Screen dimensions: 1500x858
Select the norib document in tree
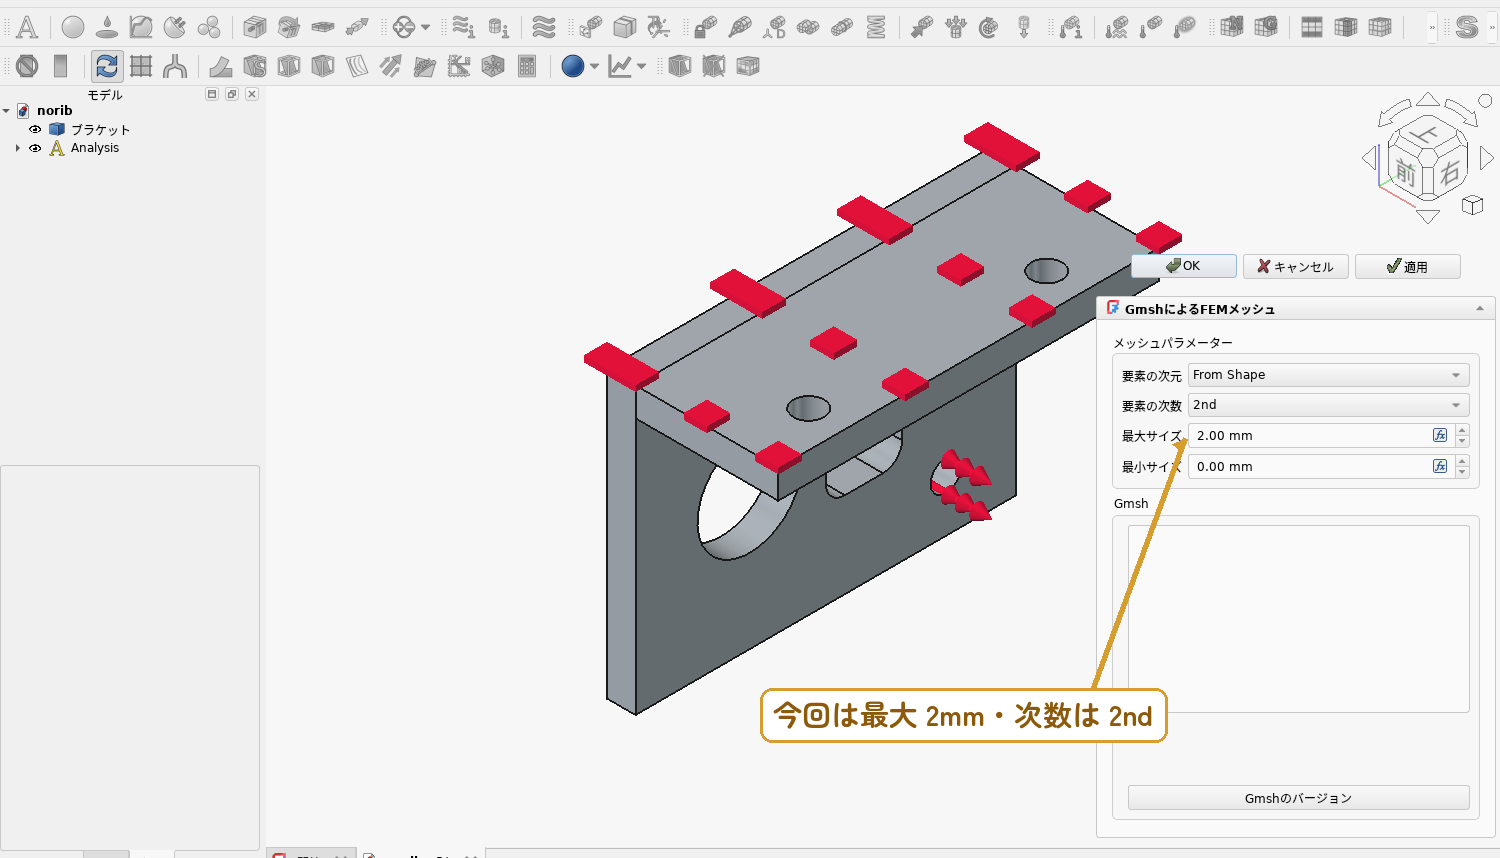[x=55, y=111]
